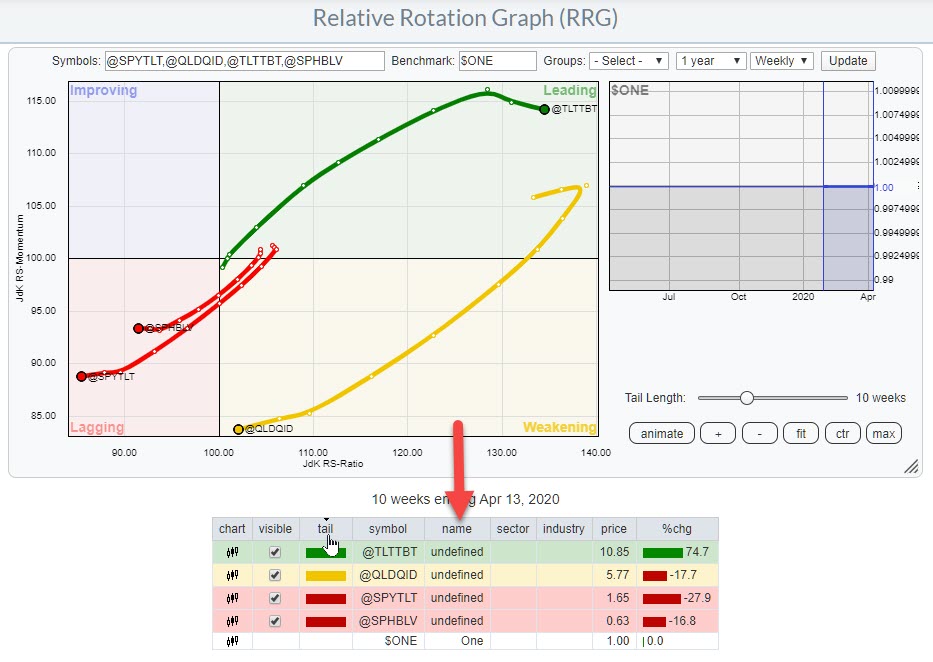Open the chart icon for @SPYTLT row
Viewport: 933px width, 662px height.
[x=232, y=597]
